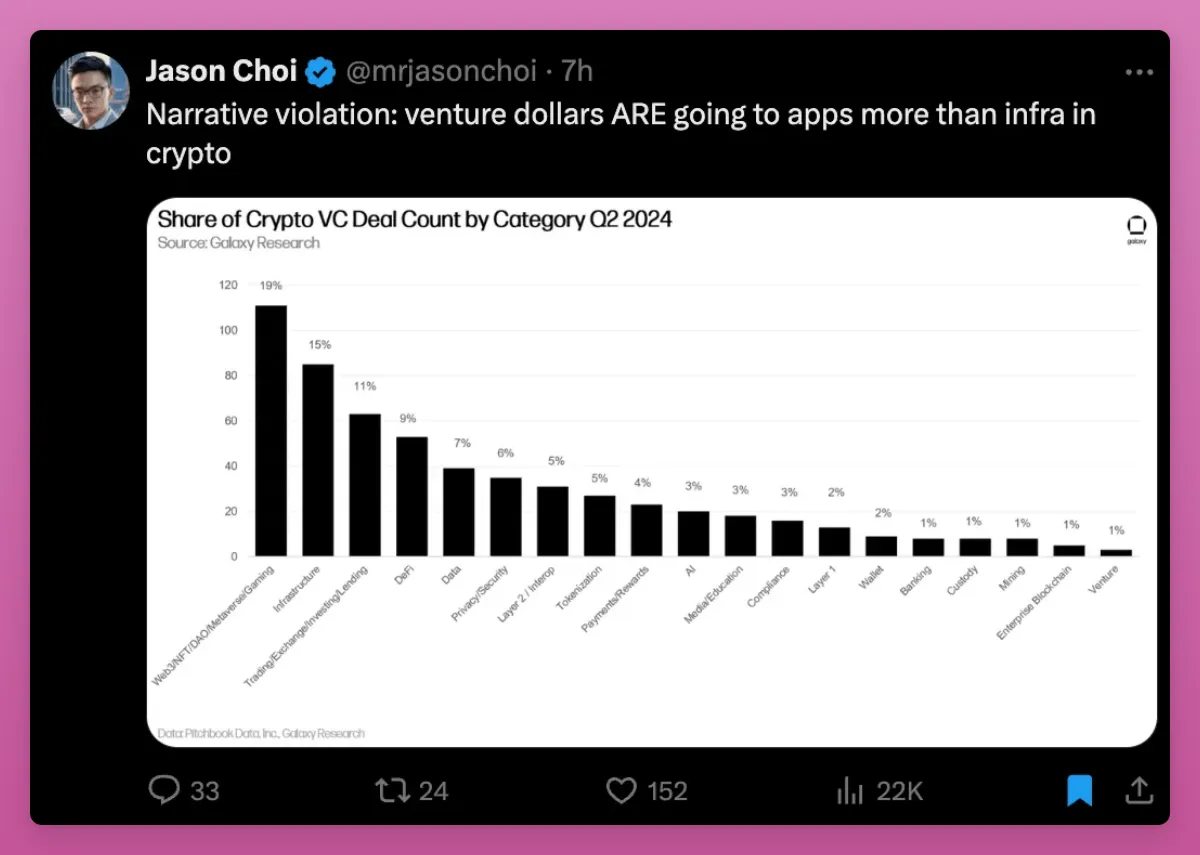The height and width of the screenshot is (855, 1200).
Task: Click the blue verified checkmark badge
Action: point(320,72)
